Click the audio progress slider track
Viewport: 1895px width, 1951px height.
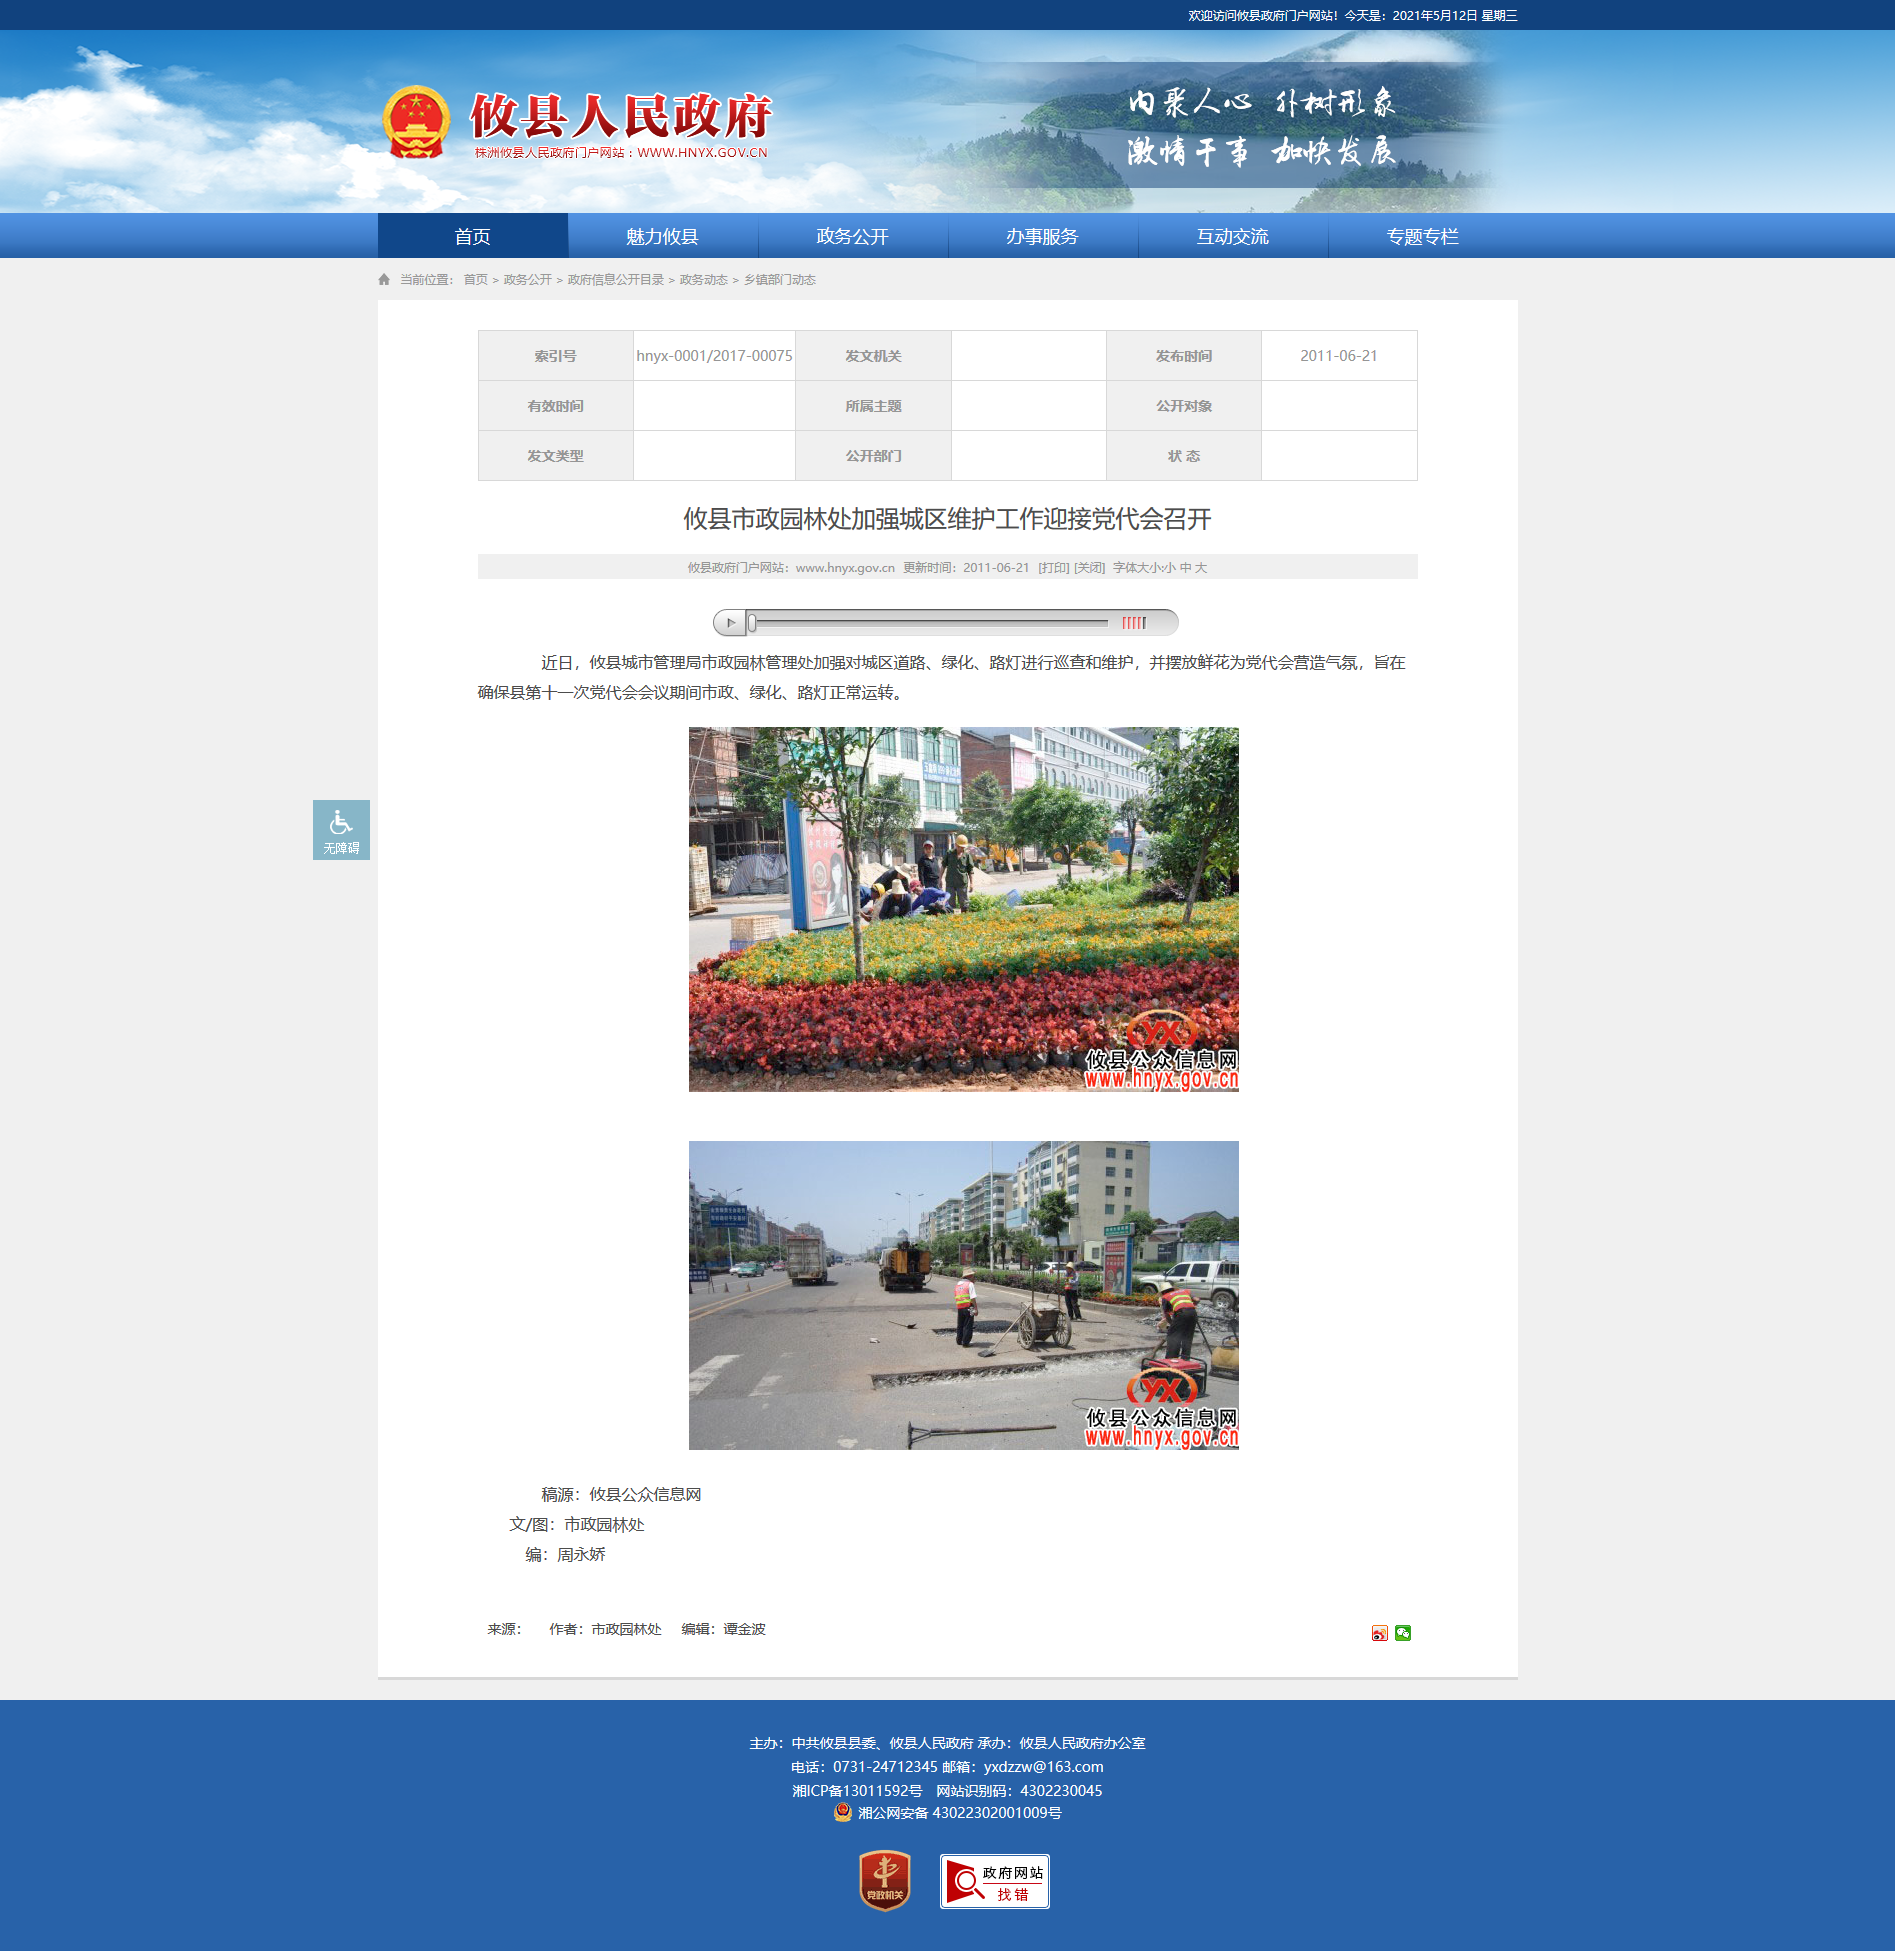point(928,623)
